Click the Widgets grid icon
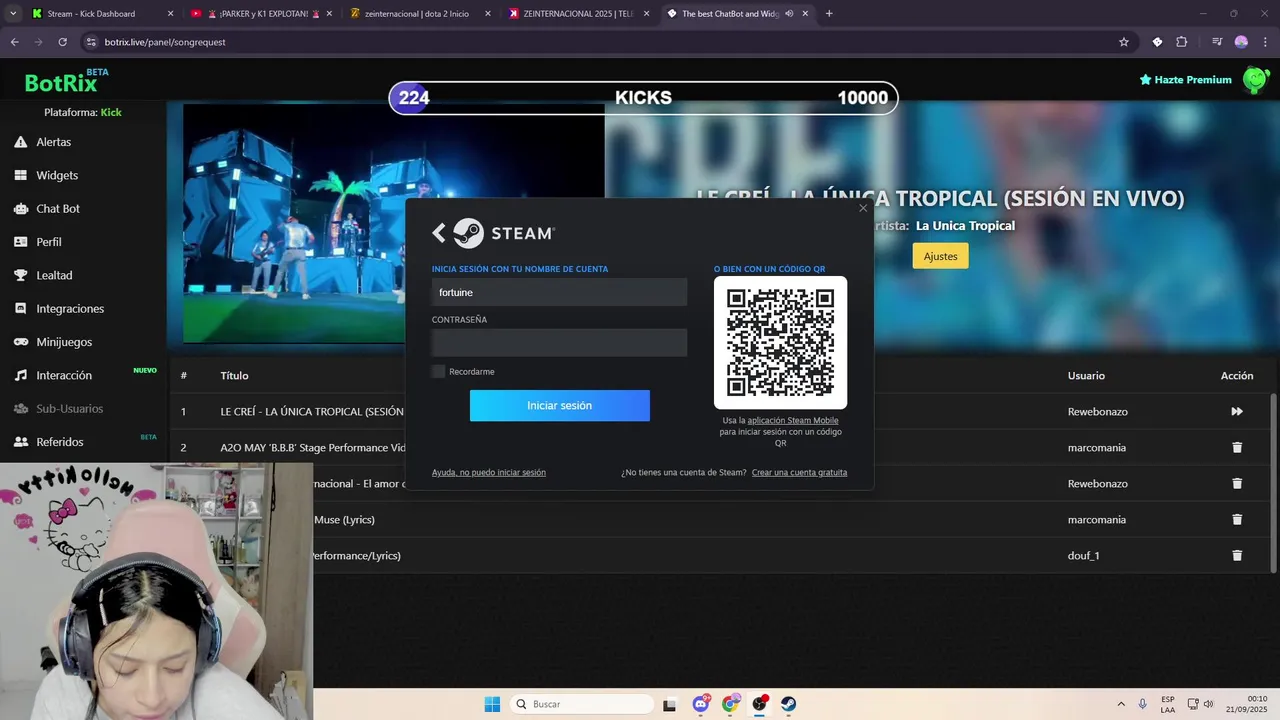This screenshot has width=1280, height=720. 20,175
